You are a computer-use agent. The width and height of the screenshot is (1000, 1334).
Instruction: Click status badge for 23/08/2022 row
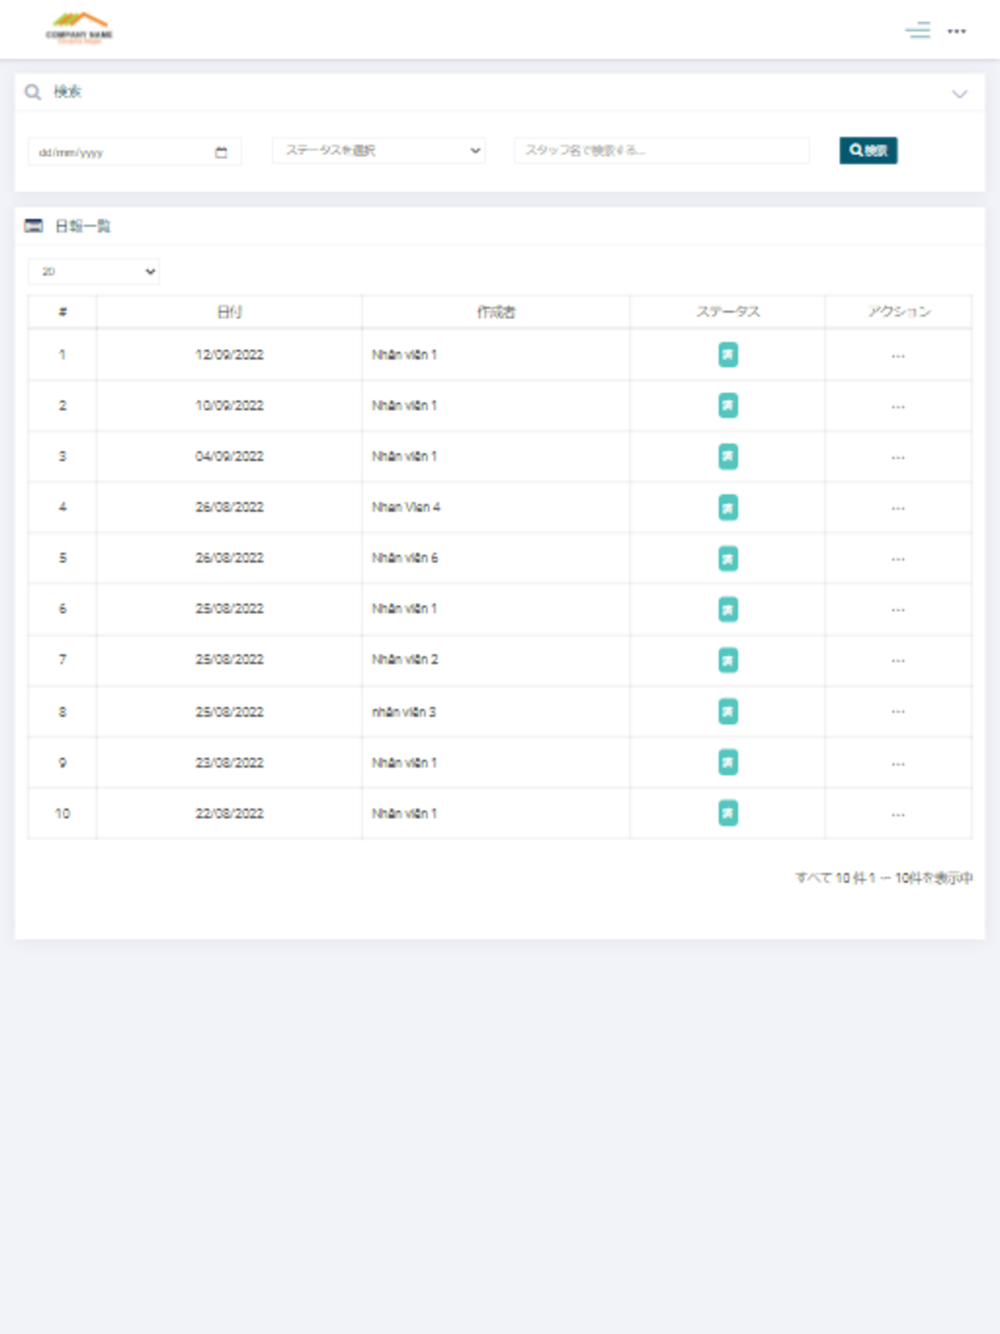coord(728,763)
